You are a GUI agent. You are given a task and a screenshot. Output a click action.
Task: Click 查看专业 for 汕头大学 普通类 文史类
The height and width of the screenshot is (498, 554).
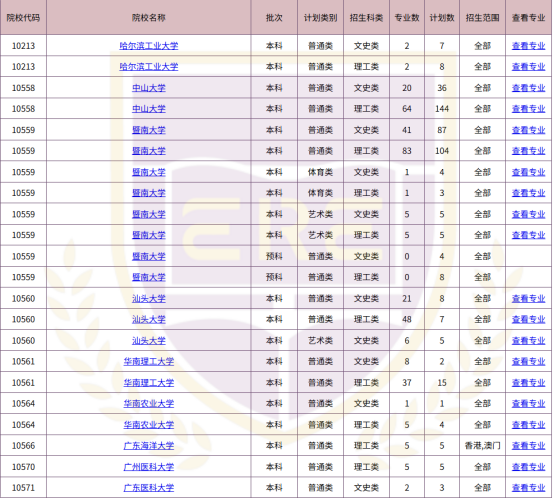[529, 298]
